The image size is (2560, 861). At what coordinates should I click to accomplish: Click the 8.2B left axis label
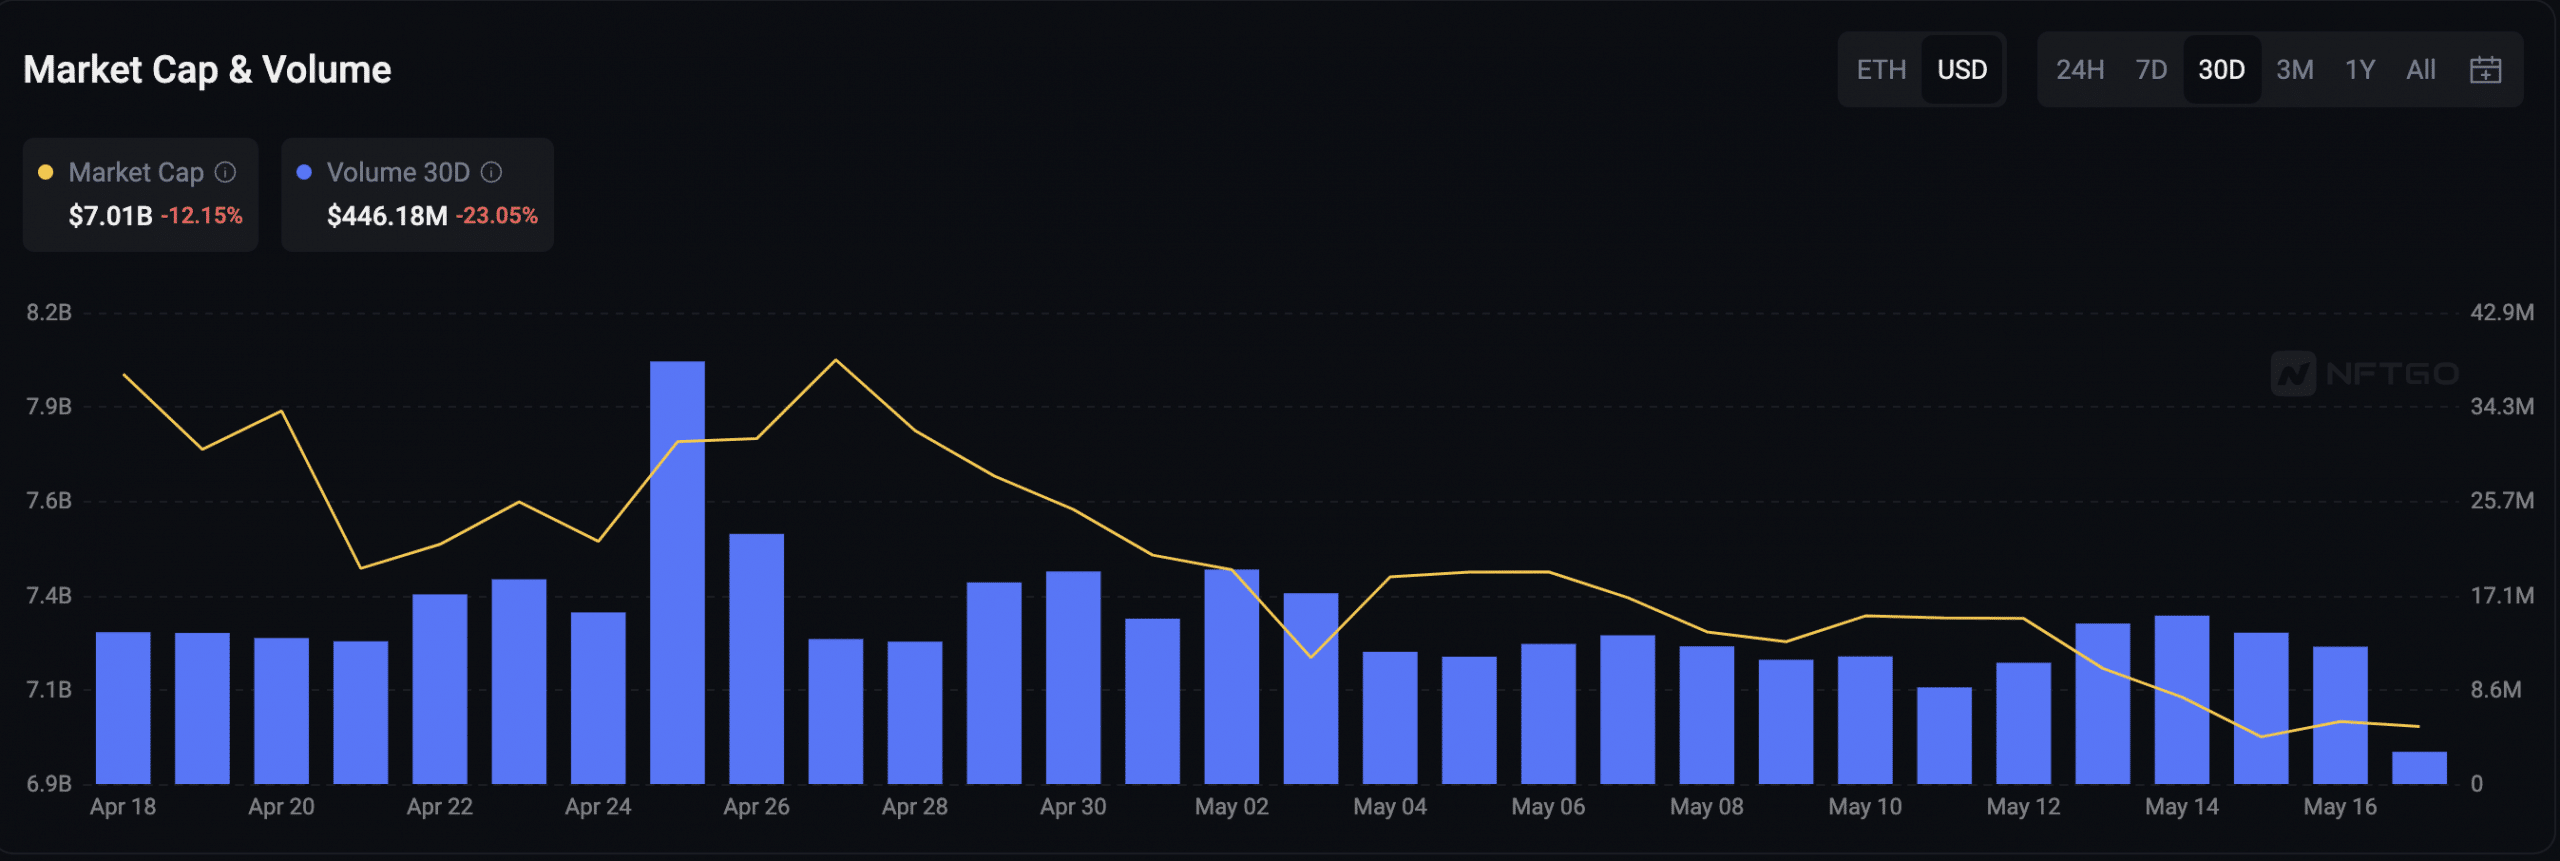pos(49,312)
